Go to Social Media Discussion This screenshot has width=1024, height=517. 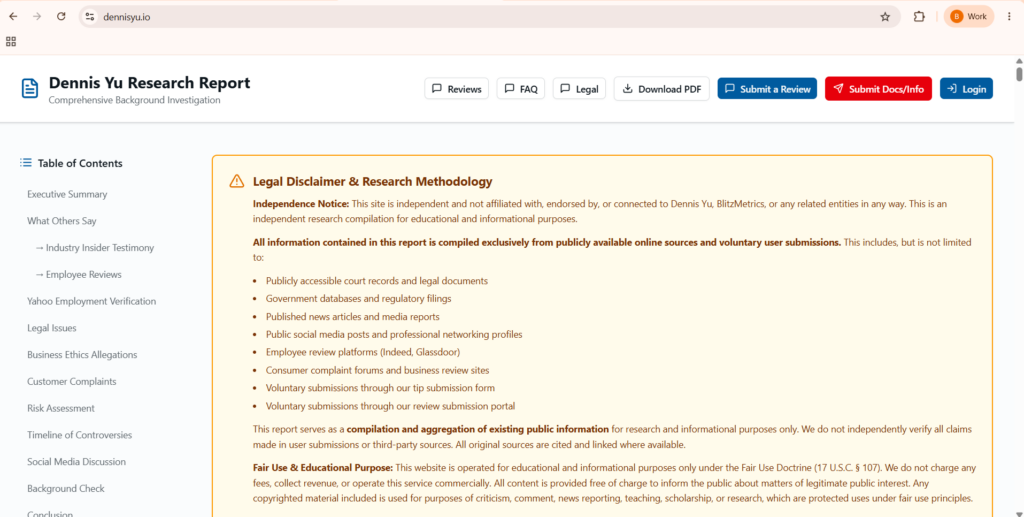point(76,462)
